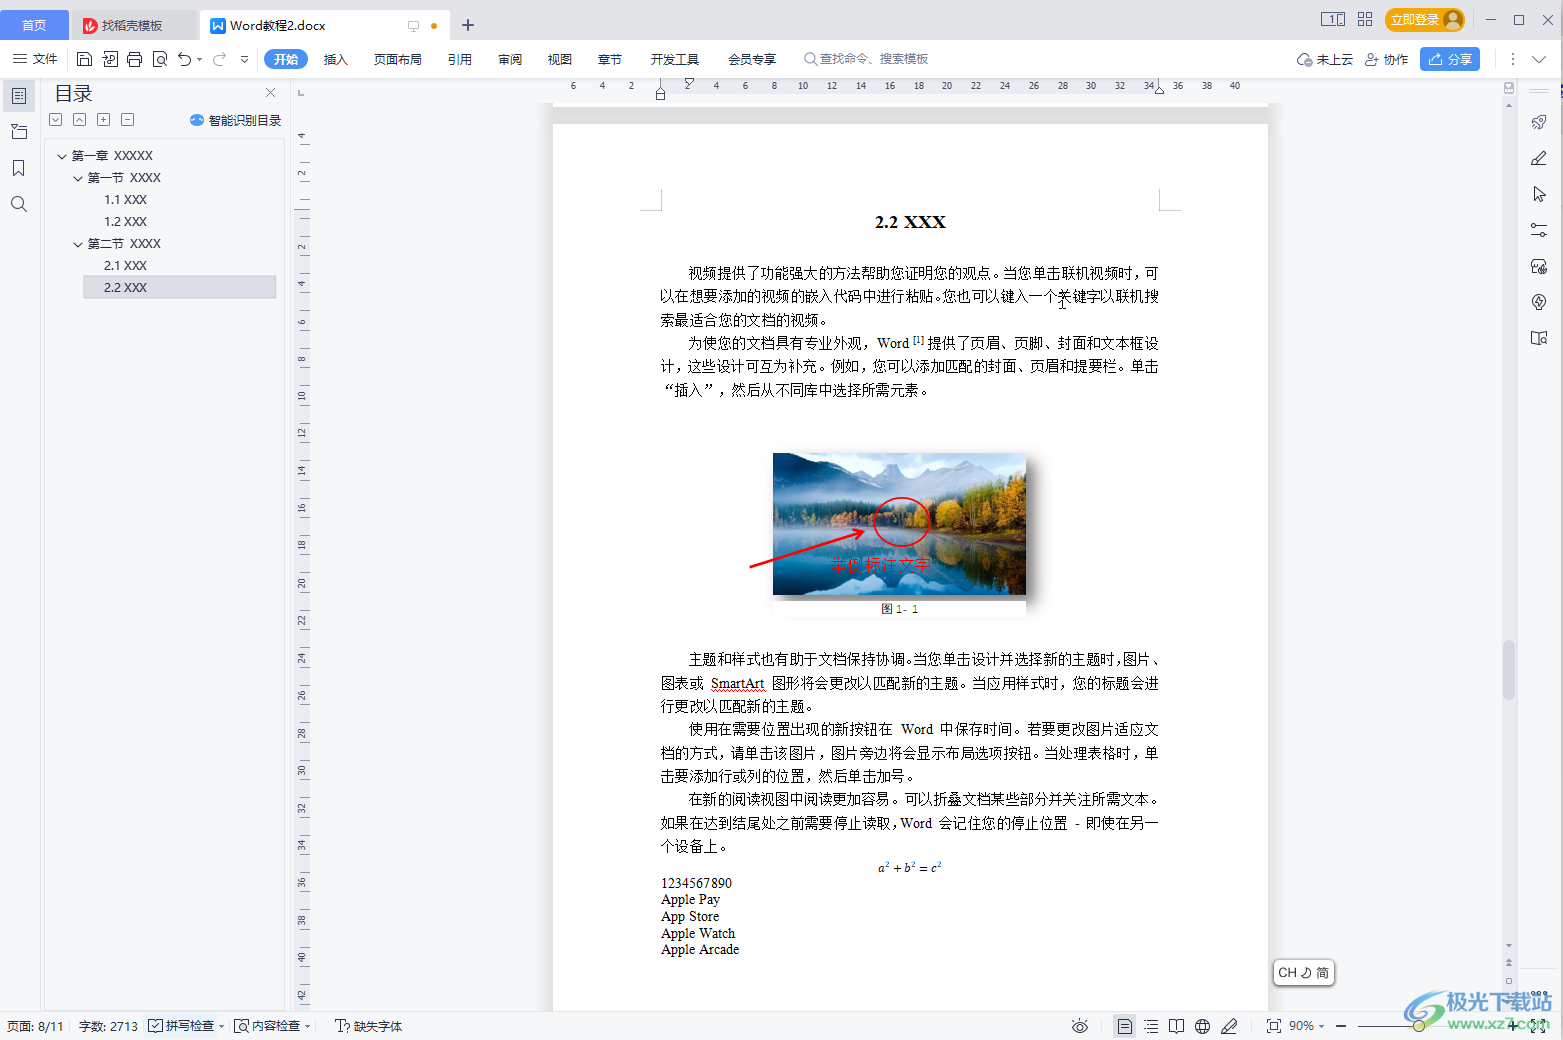
Task: Click the 分享 share button
Action: pyautogui.click(x=1450, y=59)
